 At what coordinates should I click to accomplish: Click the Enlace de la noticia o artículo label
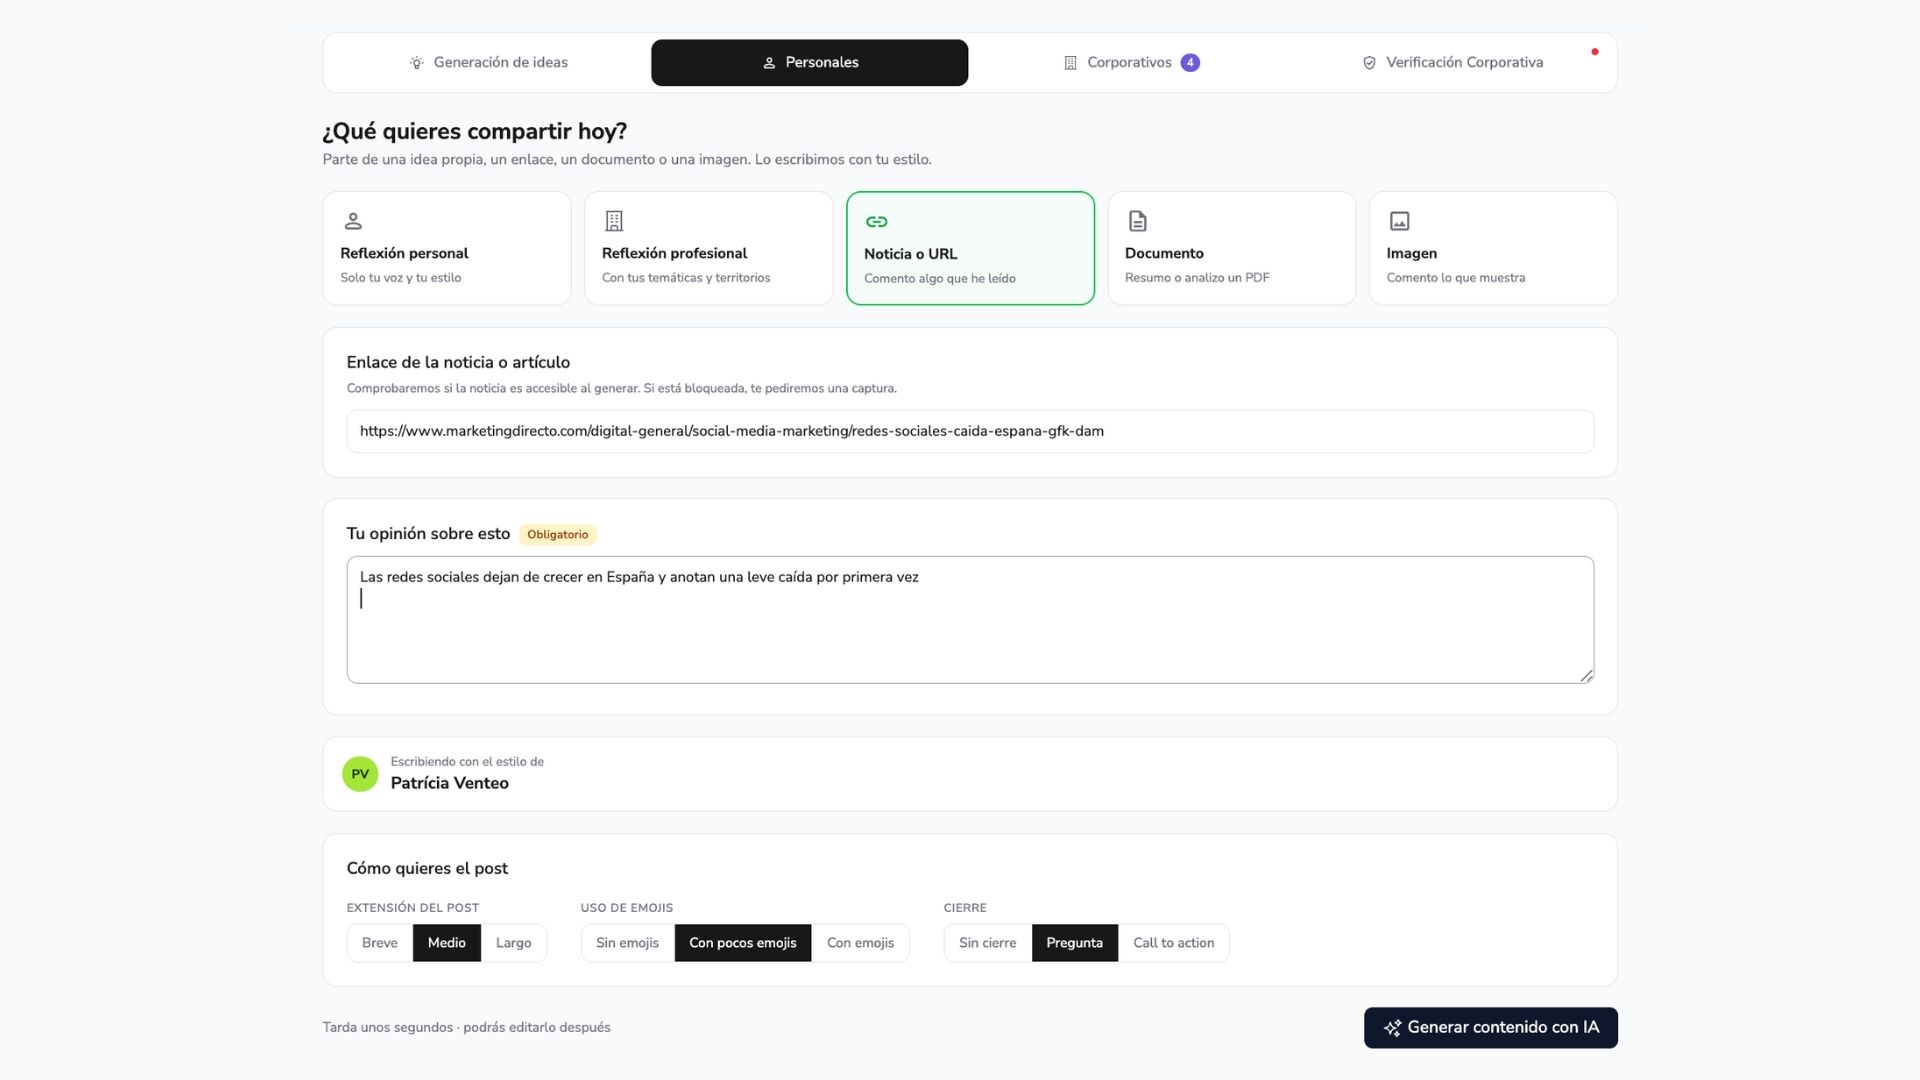tap(458, 363)
